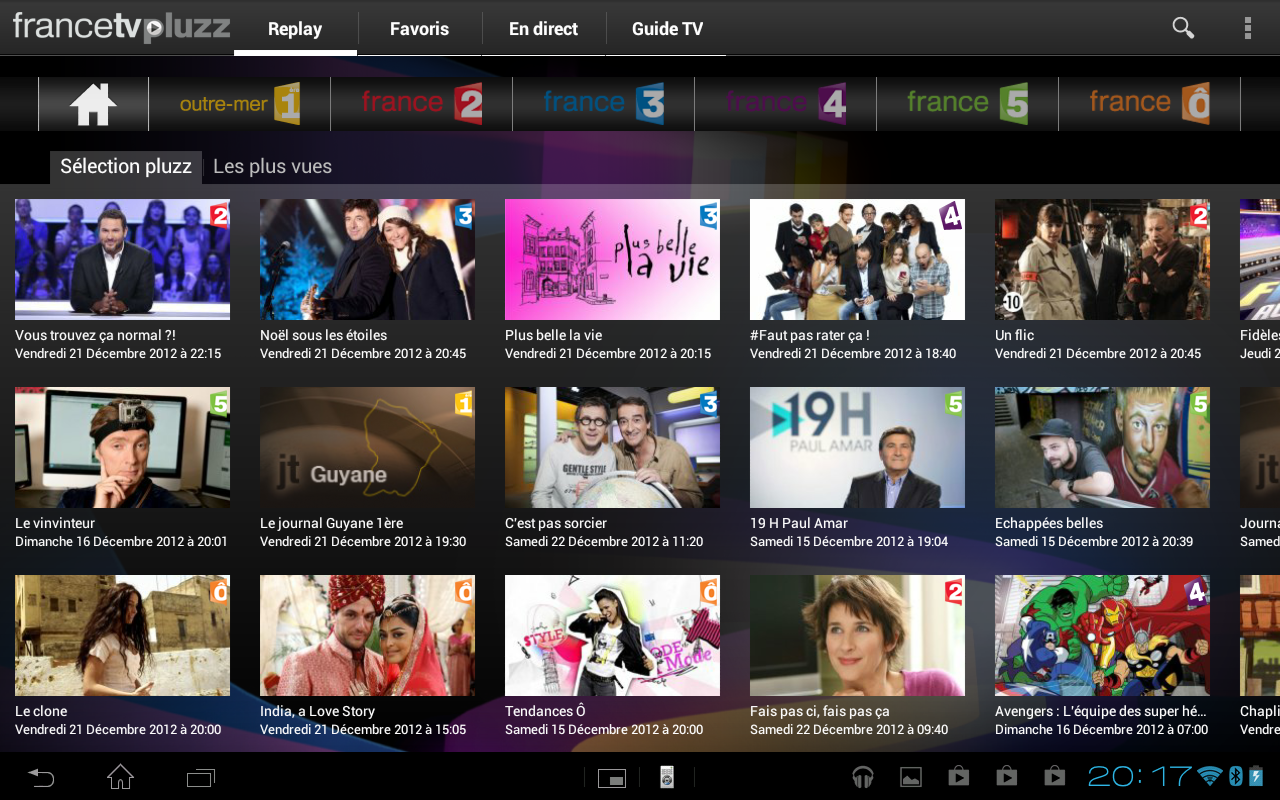
Task: Open the #Faut pas rater ça ! thumbnail
Action: point(857,260)
